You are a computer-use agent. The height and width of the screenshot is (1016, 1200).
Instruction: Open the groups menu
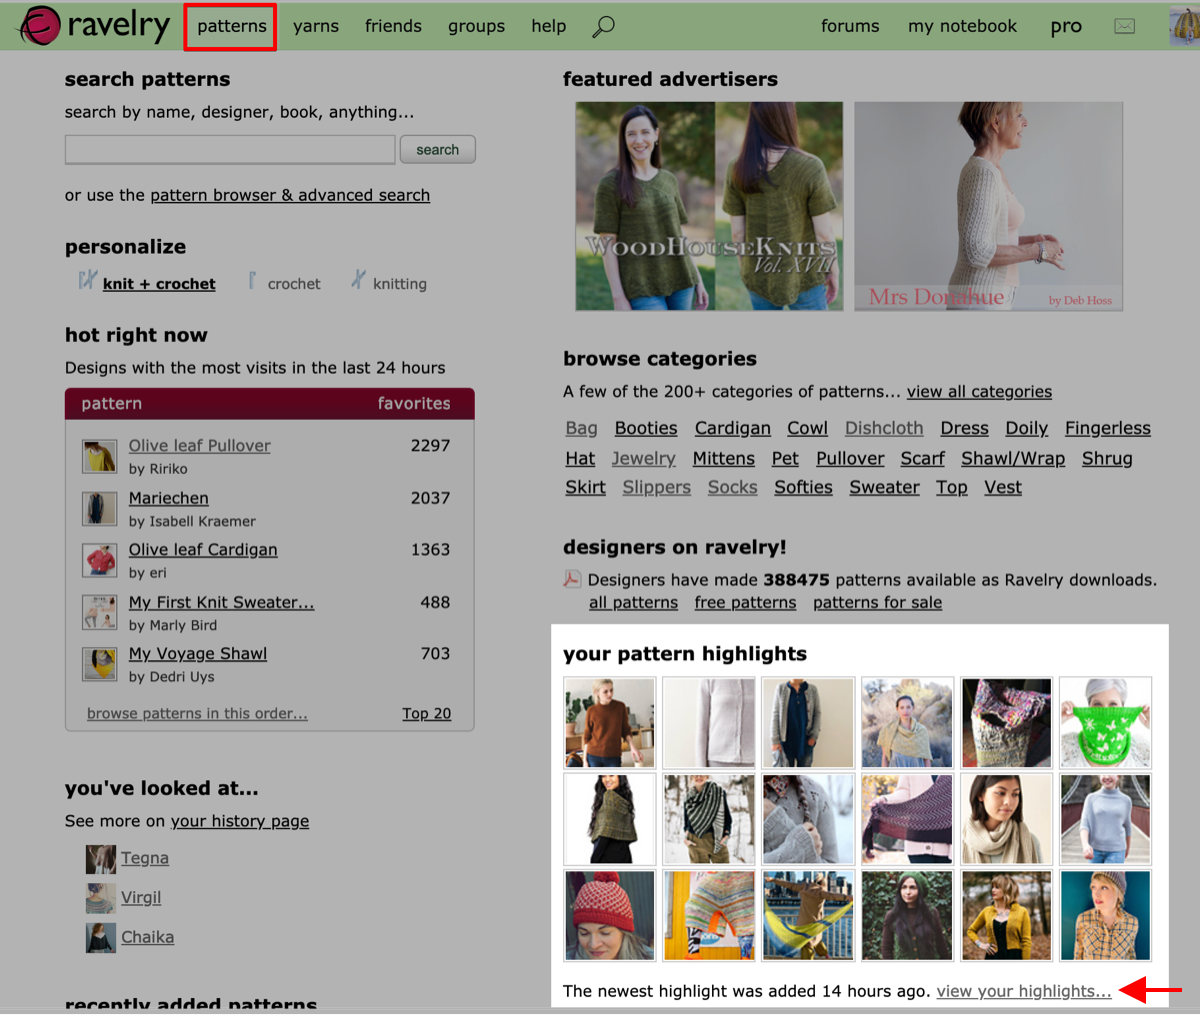(476, 26)
